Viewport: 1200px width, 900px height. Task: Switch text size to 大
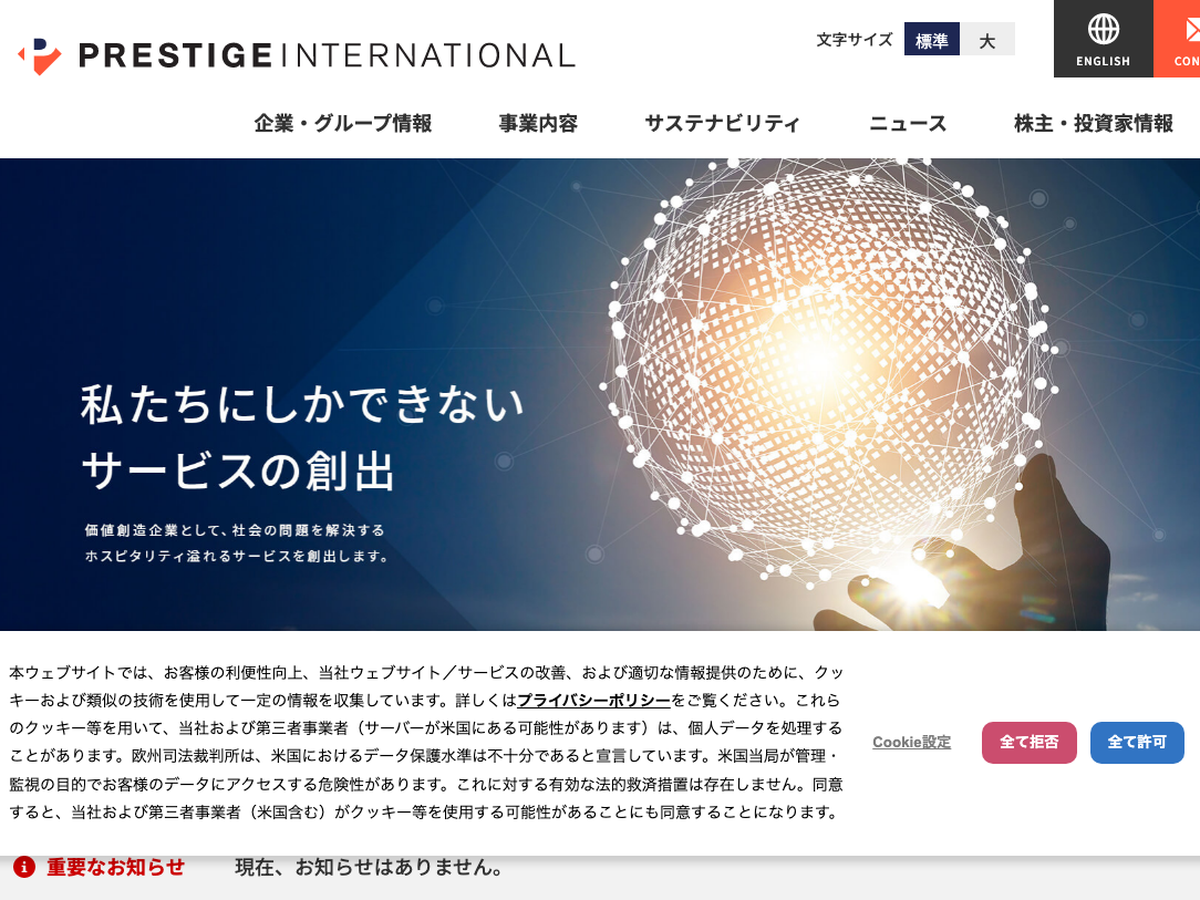click(x=987, y=41)
